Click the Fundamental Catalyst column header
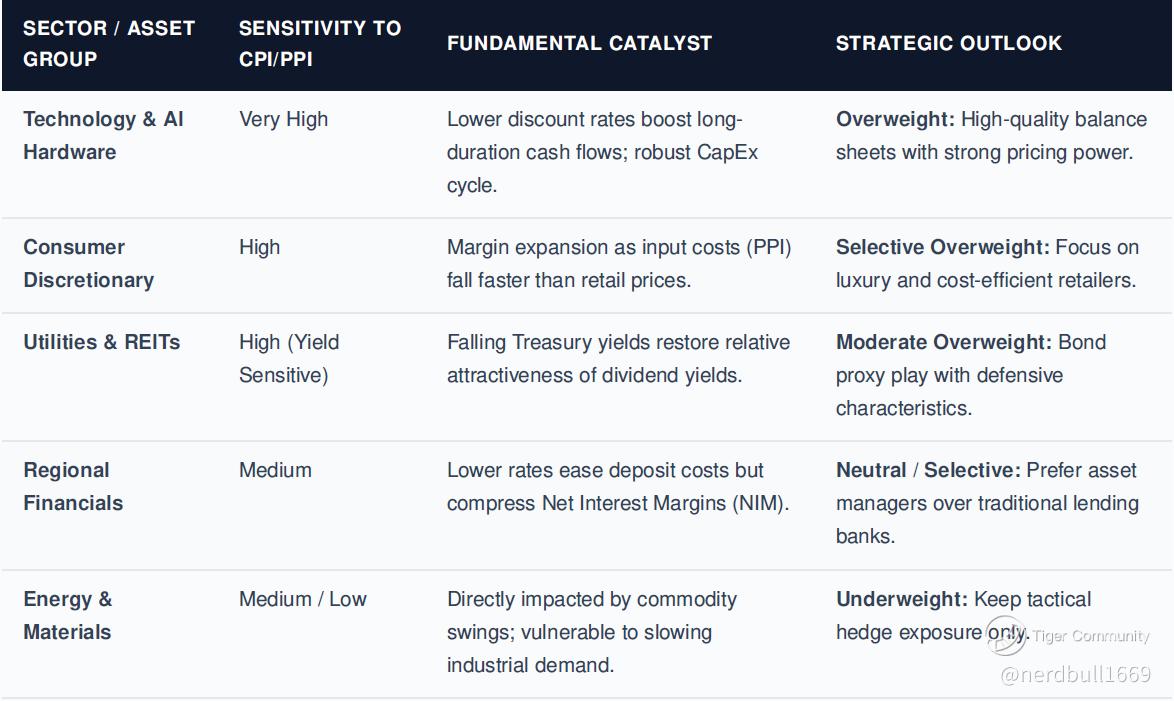The width and height of the screenshot is (1174, 701). [x=580, y=43]
